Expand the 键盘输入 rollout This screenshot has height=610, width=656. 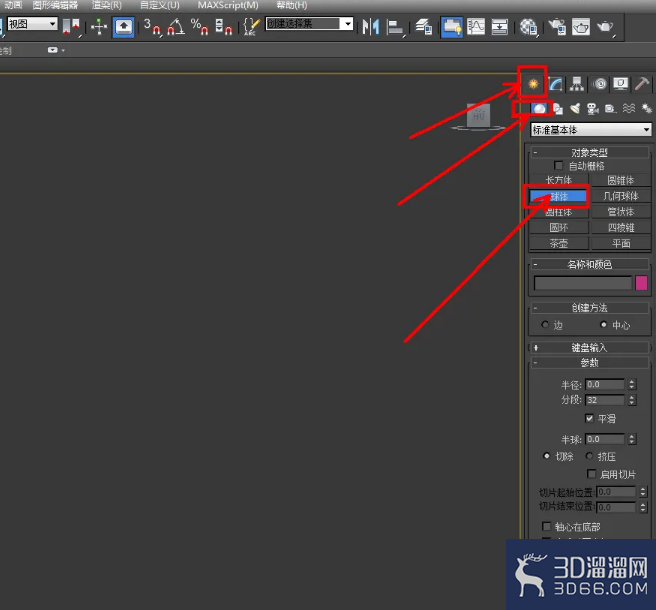589,348
